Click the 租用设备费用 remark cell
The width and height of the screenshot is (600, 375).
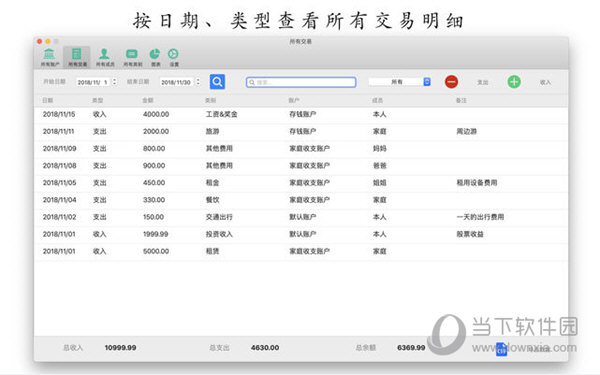coord(476,183)
